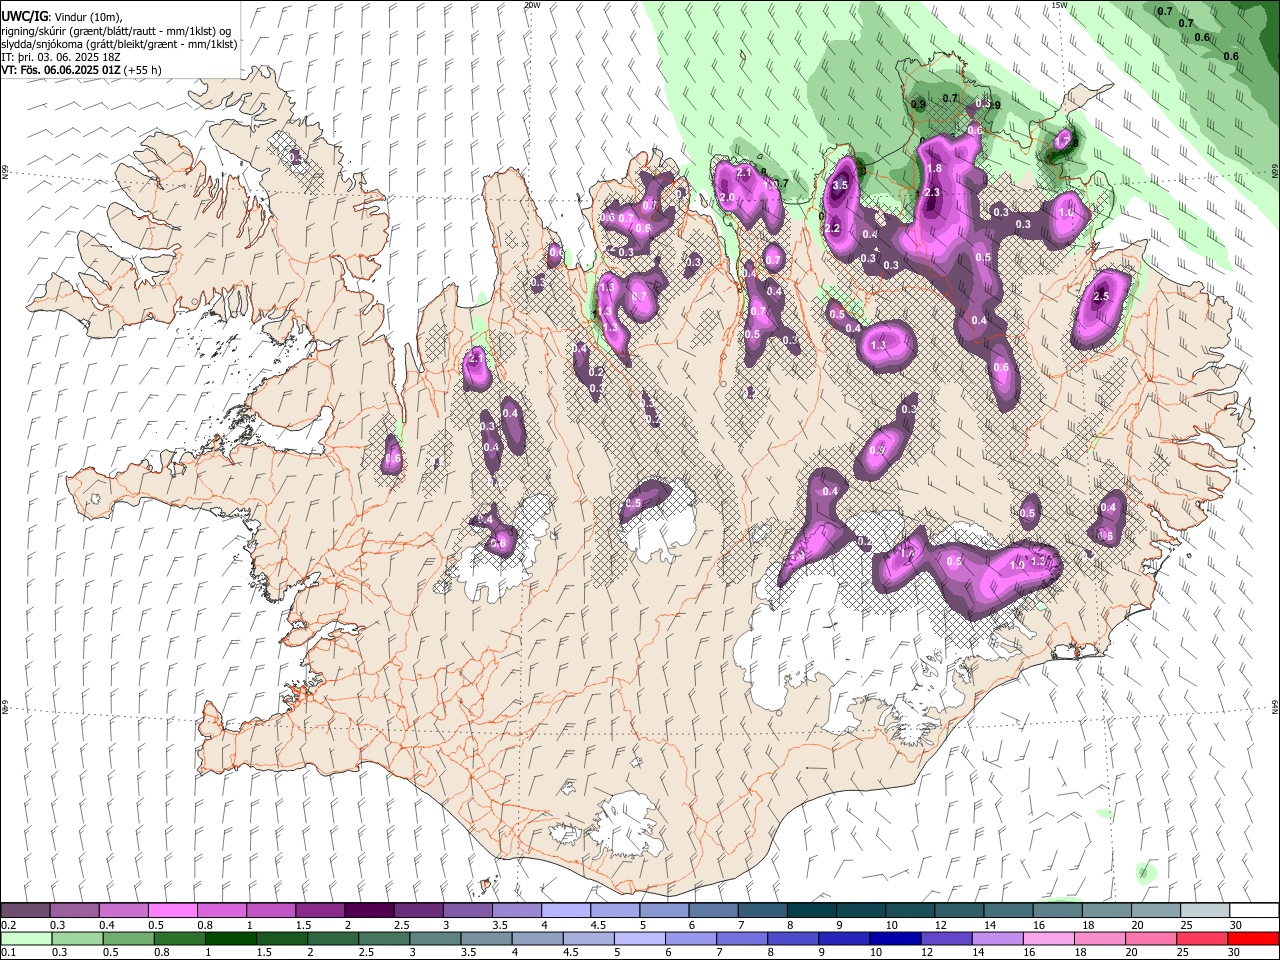Click the '3.5' precipitation value on the map
The height and width of the screenshot is (960, 1280).
pyautogui.click(x=841, y=185)
